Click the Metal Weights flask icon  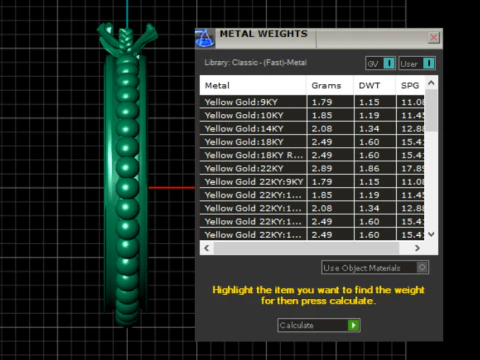205,38
